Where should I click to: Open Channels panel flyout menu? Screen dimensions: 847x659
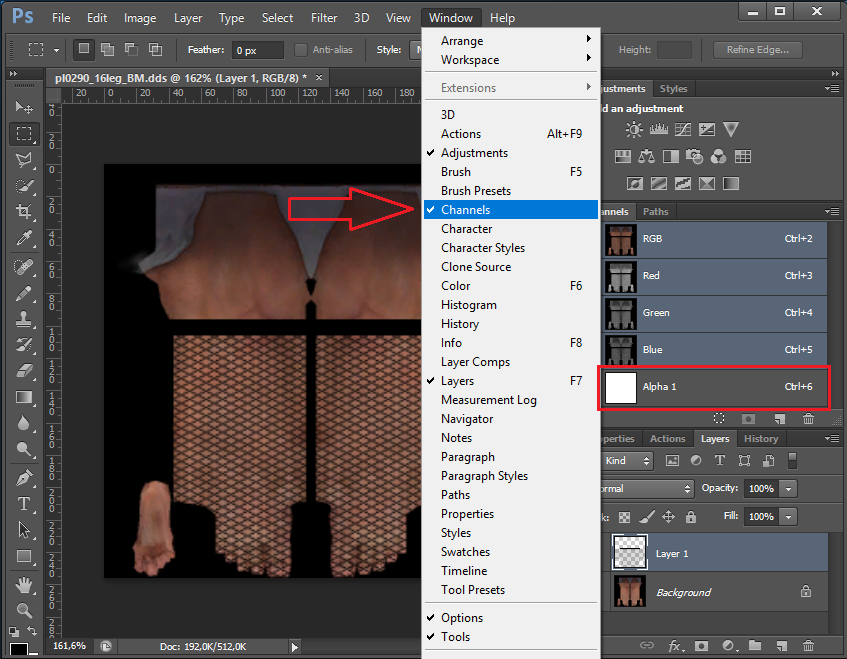tap(832, 212)
